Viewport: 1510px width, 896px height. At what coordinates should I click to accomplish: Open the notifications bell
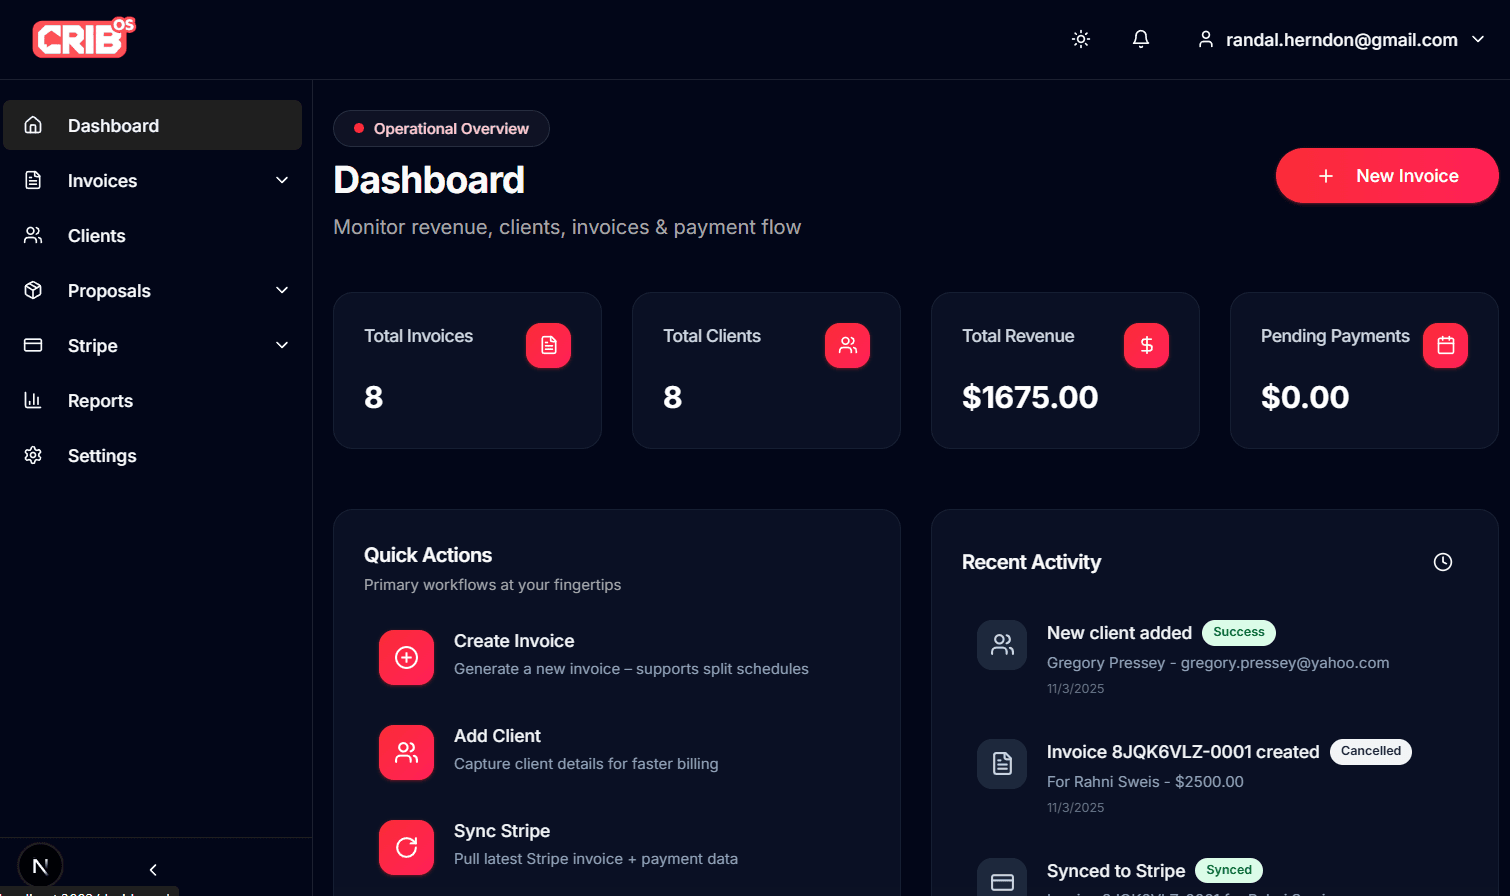[1140, 39]
